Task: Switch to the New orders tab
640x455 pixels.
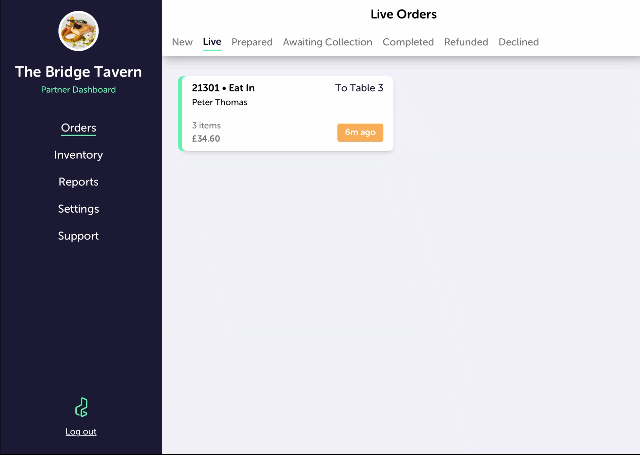Action: point(182,42)
